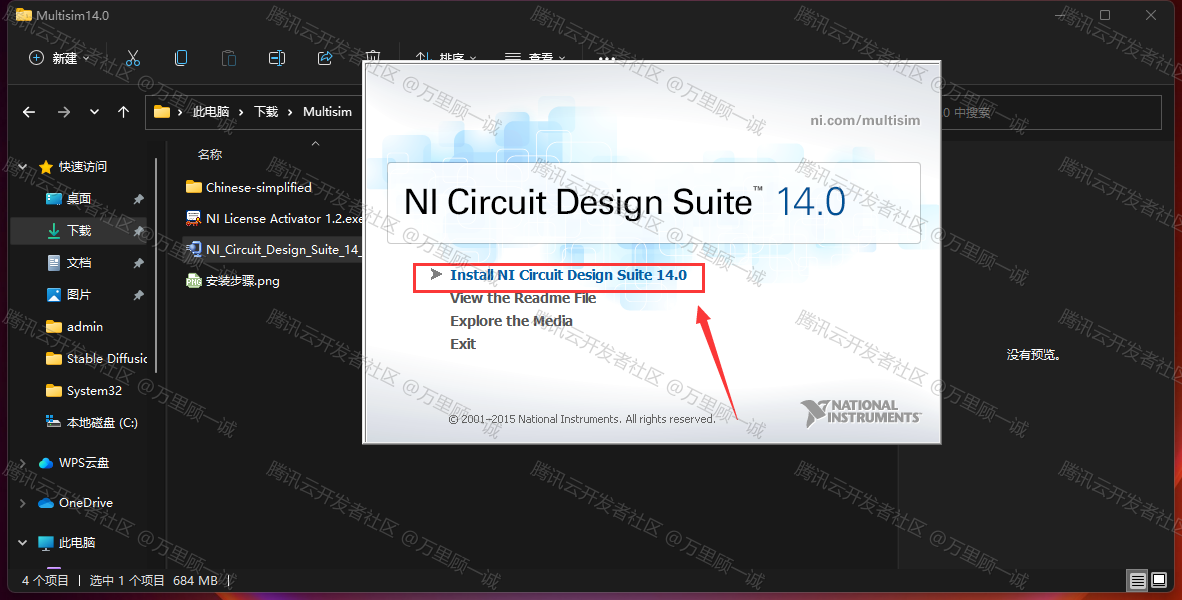
Task: Expand the OneDrive tree node
Action: point(23,503)
